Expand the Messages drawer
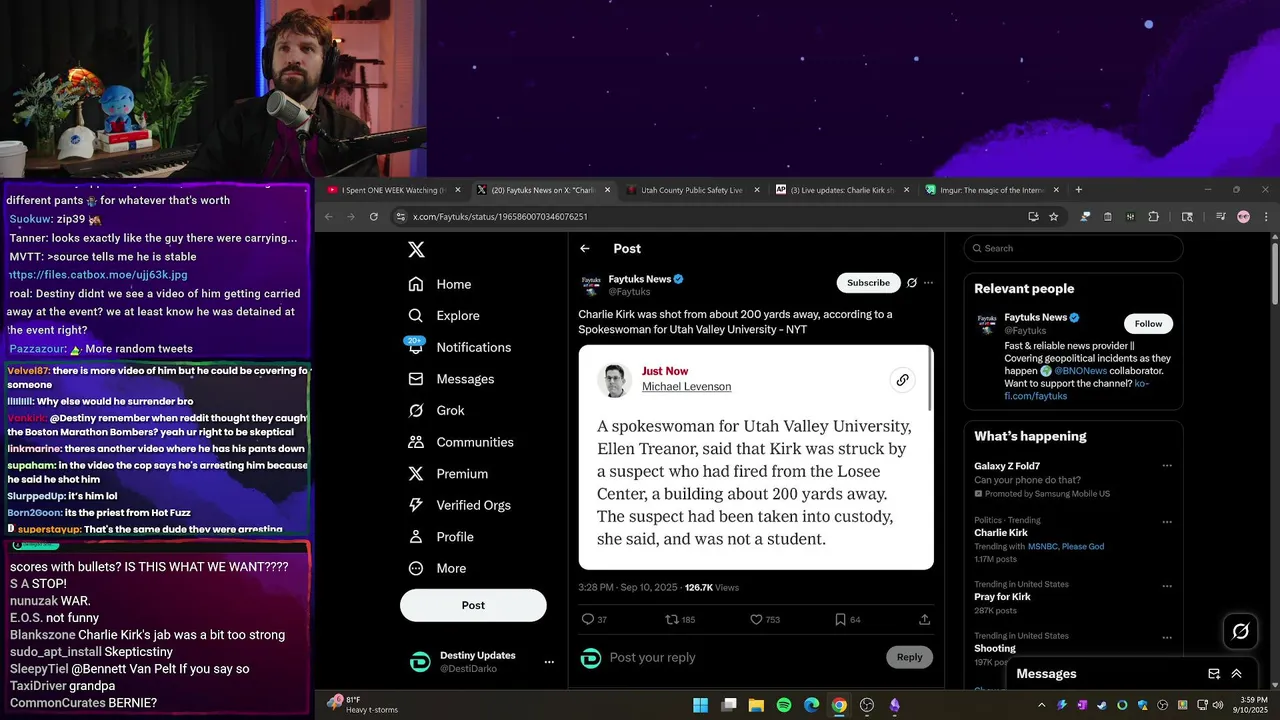The height and width of the screenshot is (720, 1280). click(x=1237, y=674)
